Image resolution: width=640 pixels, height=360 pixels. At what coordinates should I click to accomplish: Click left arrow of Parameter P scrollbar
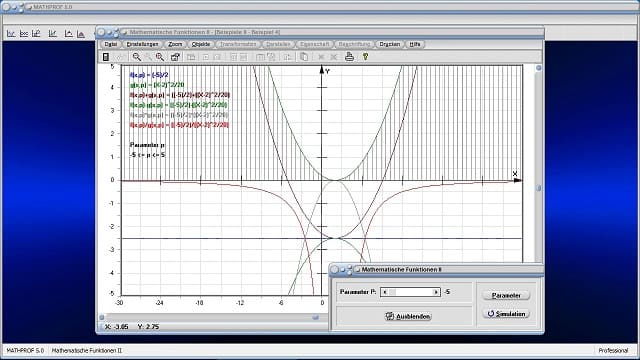384,292
